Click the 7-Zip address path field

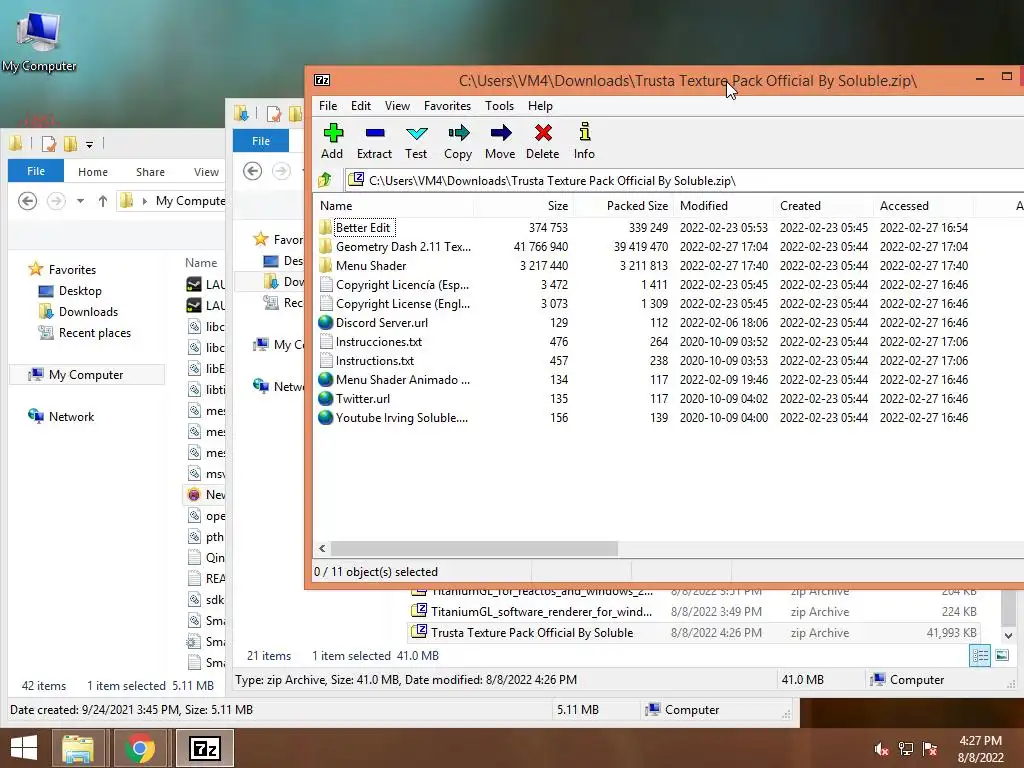click(682, 180)
